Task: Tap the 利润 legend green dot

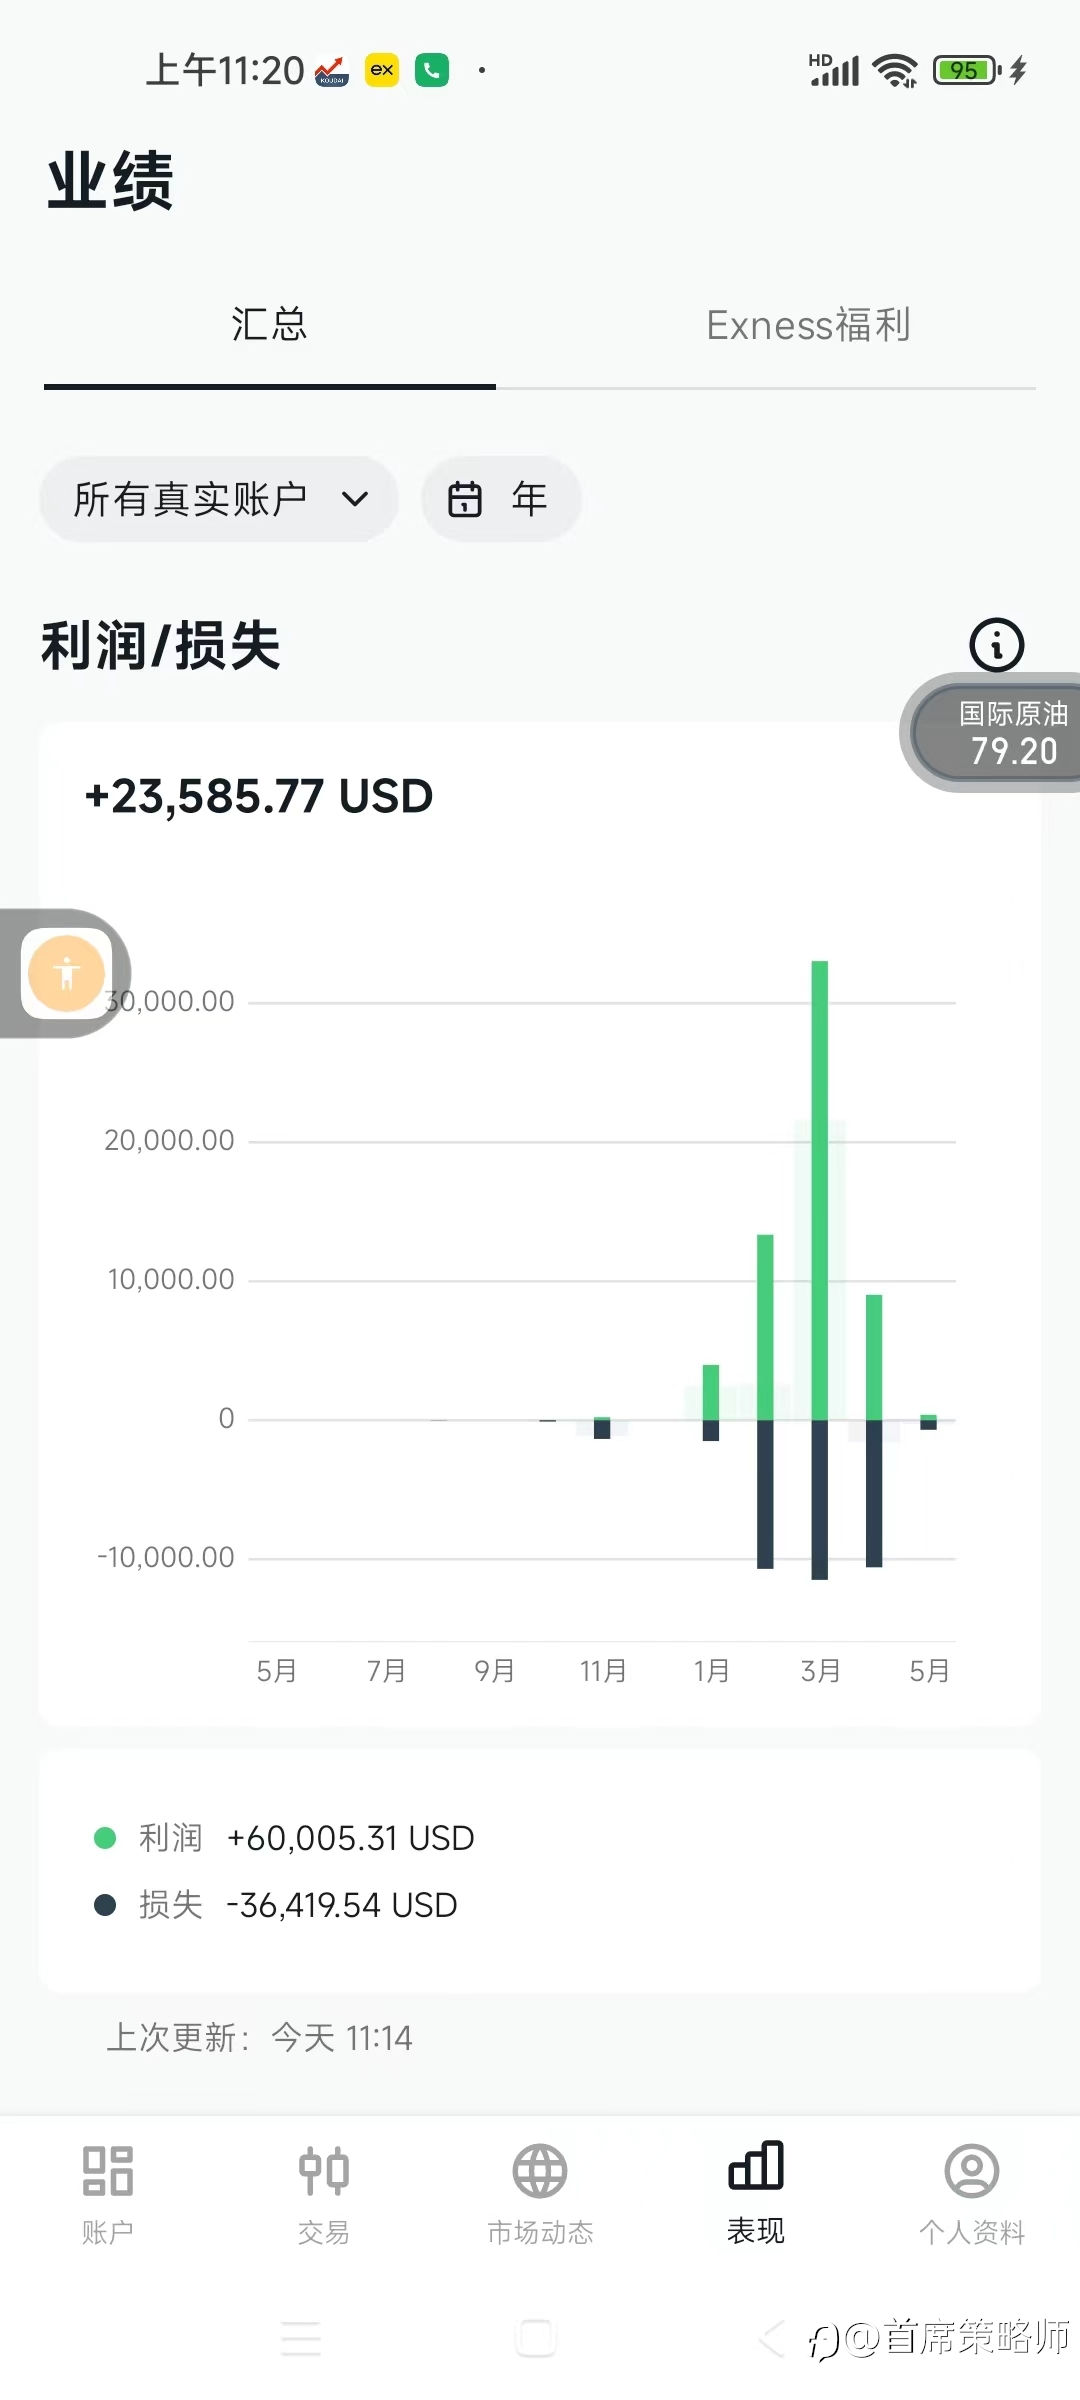Action: 105,1838
